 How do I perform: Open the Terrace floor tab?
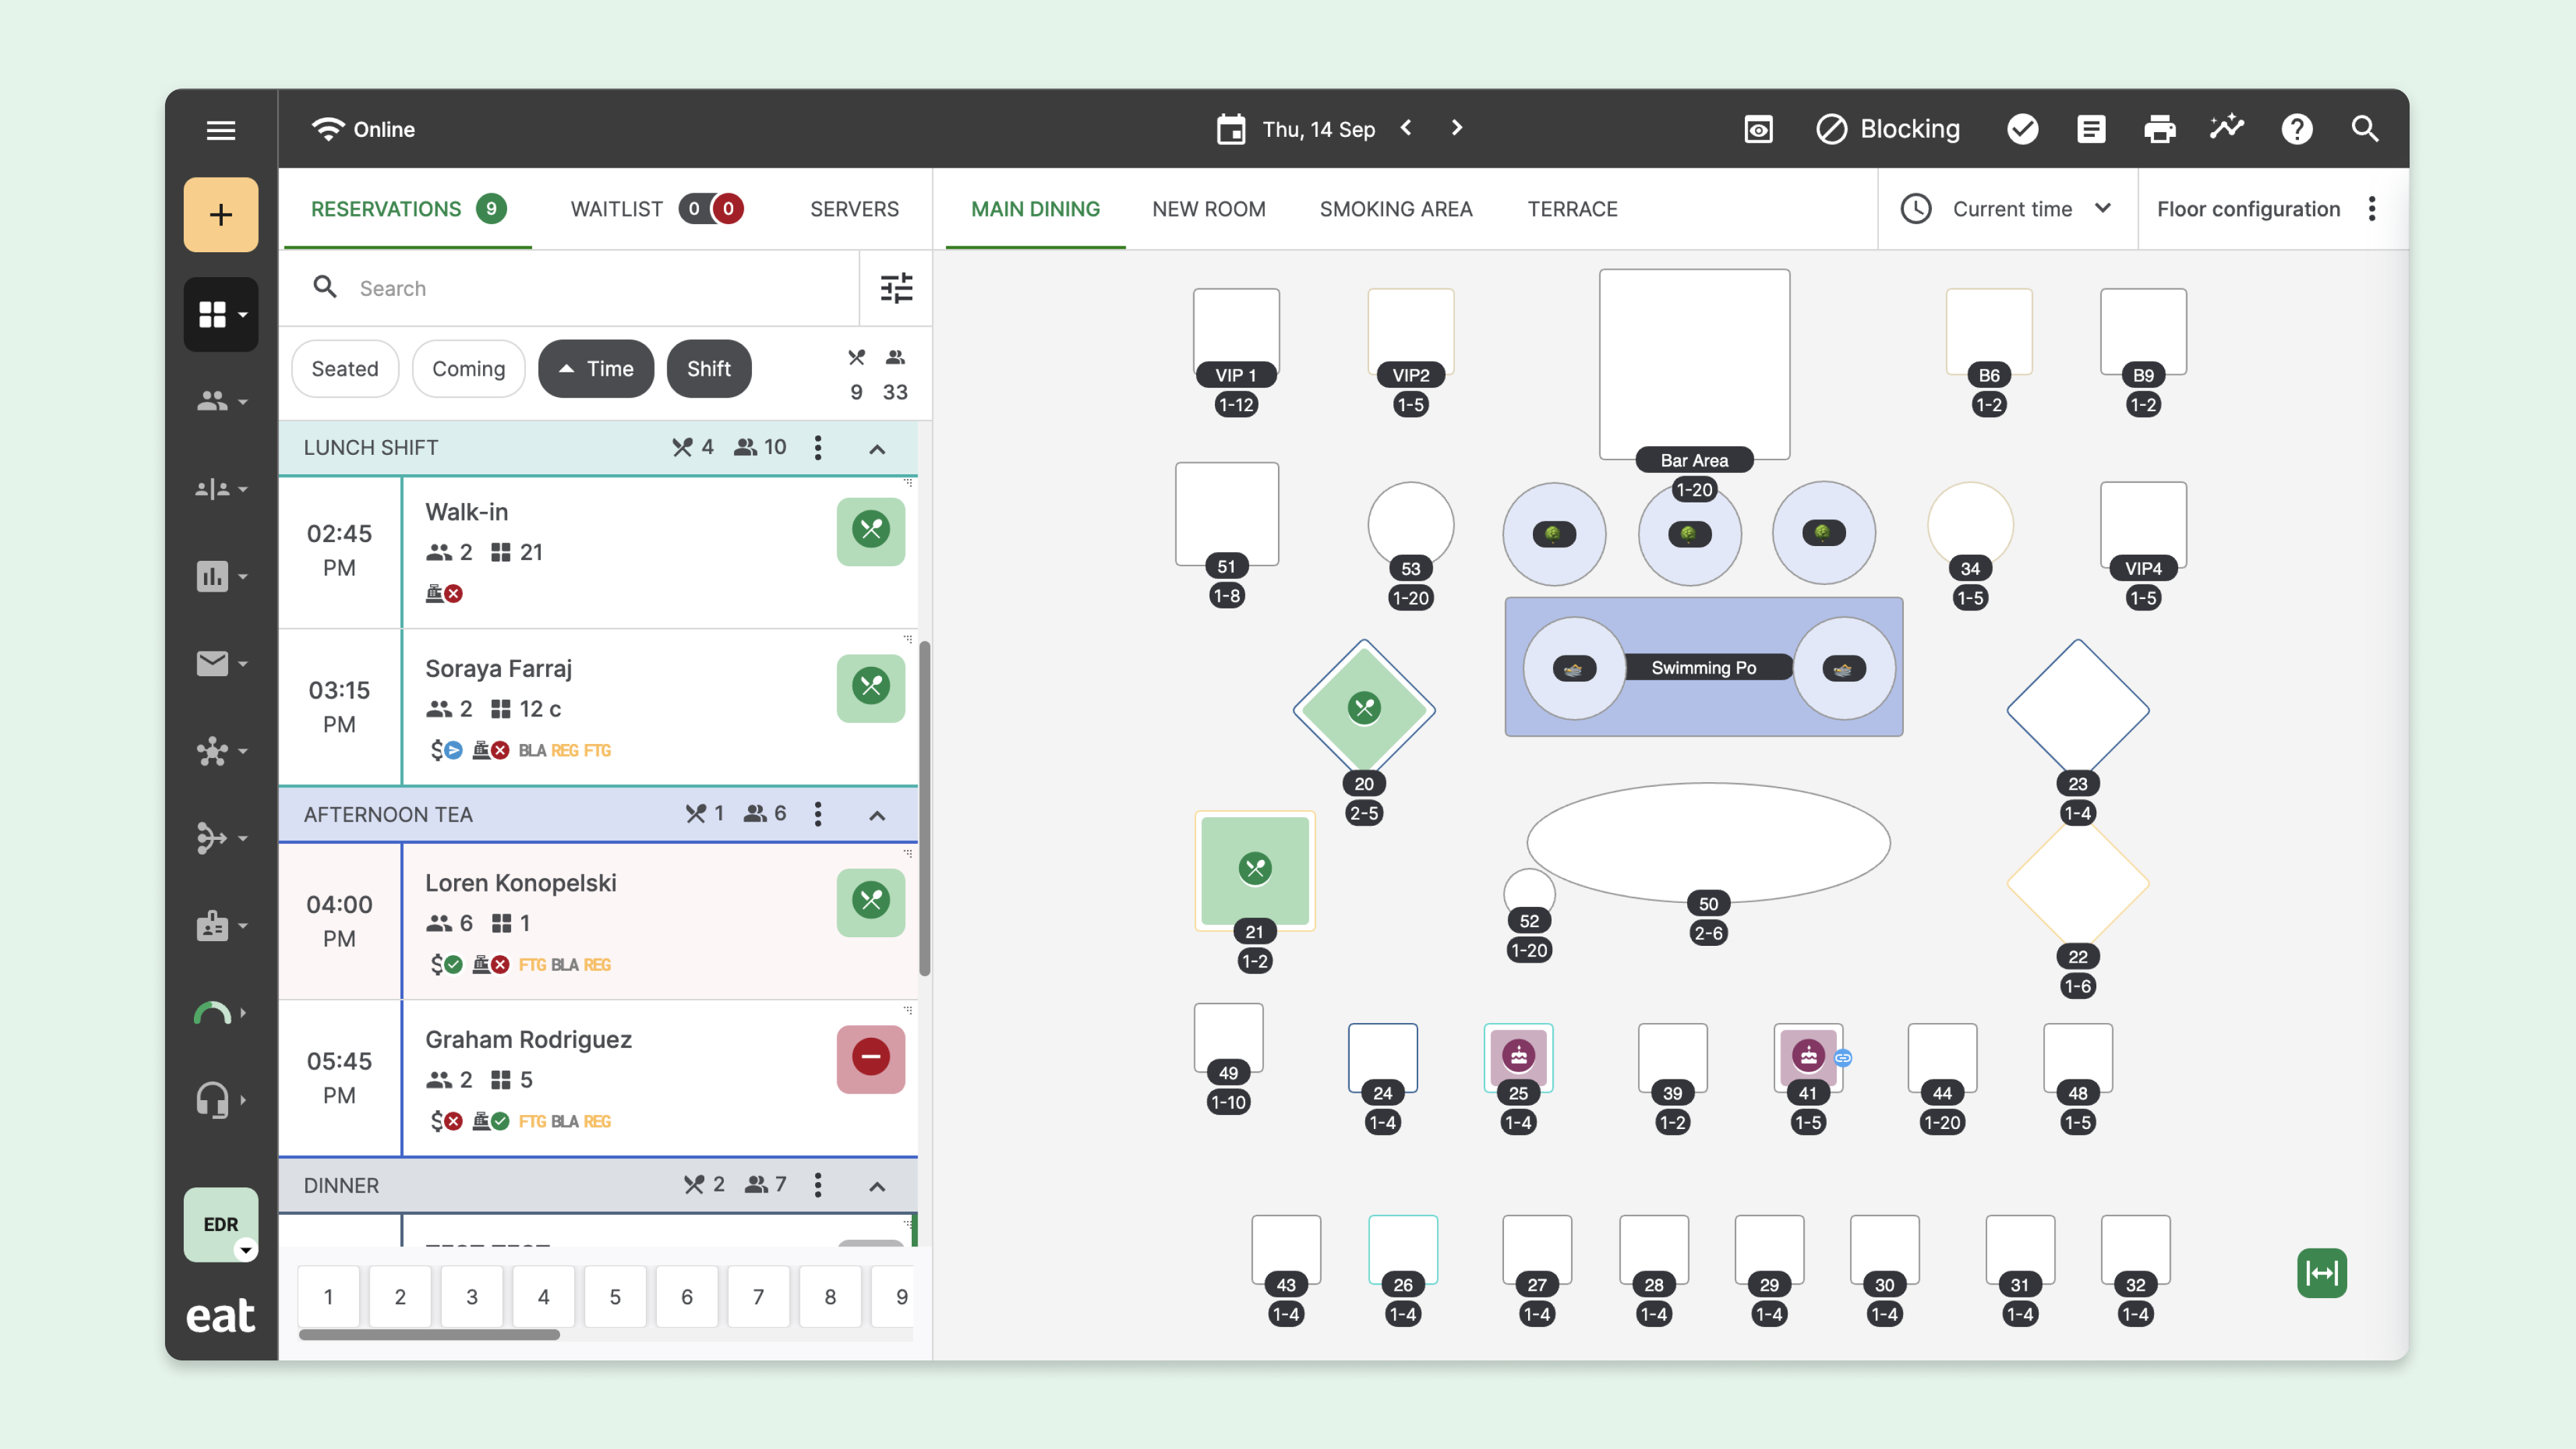click(1572, 209)
